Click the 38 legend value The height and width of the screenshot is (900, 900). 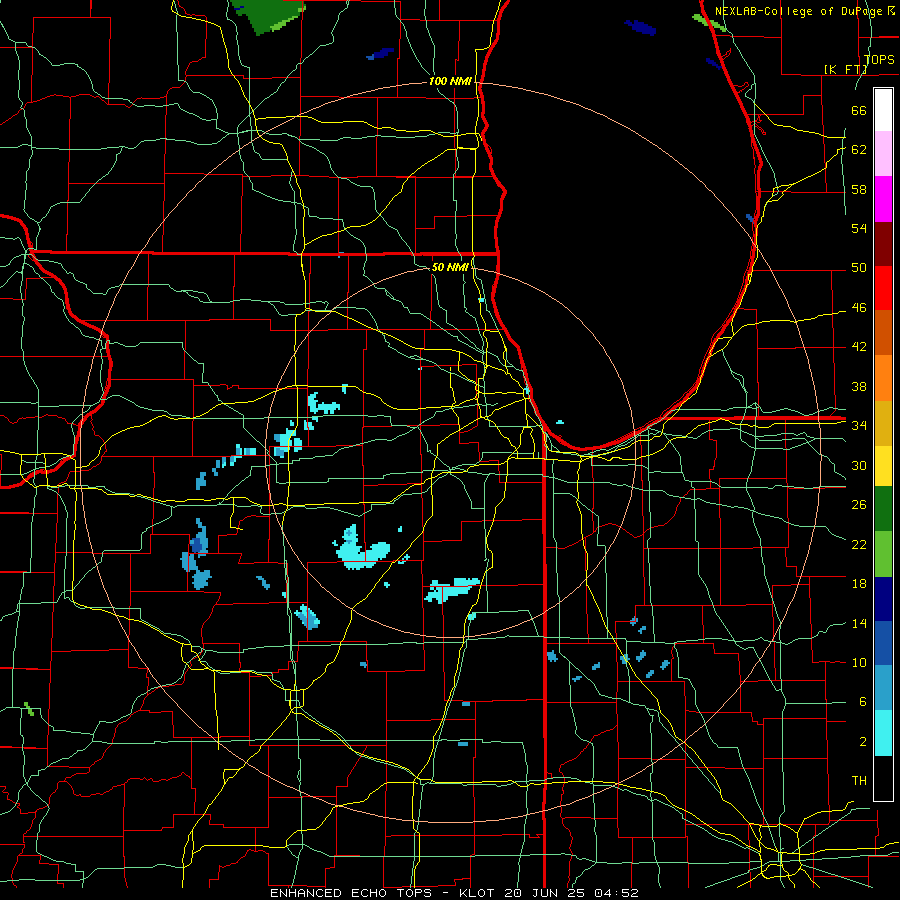coord(859,386)
